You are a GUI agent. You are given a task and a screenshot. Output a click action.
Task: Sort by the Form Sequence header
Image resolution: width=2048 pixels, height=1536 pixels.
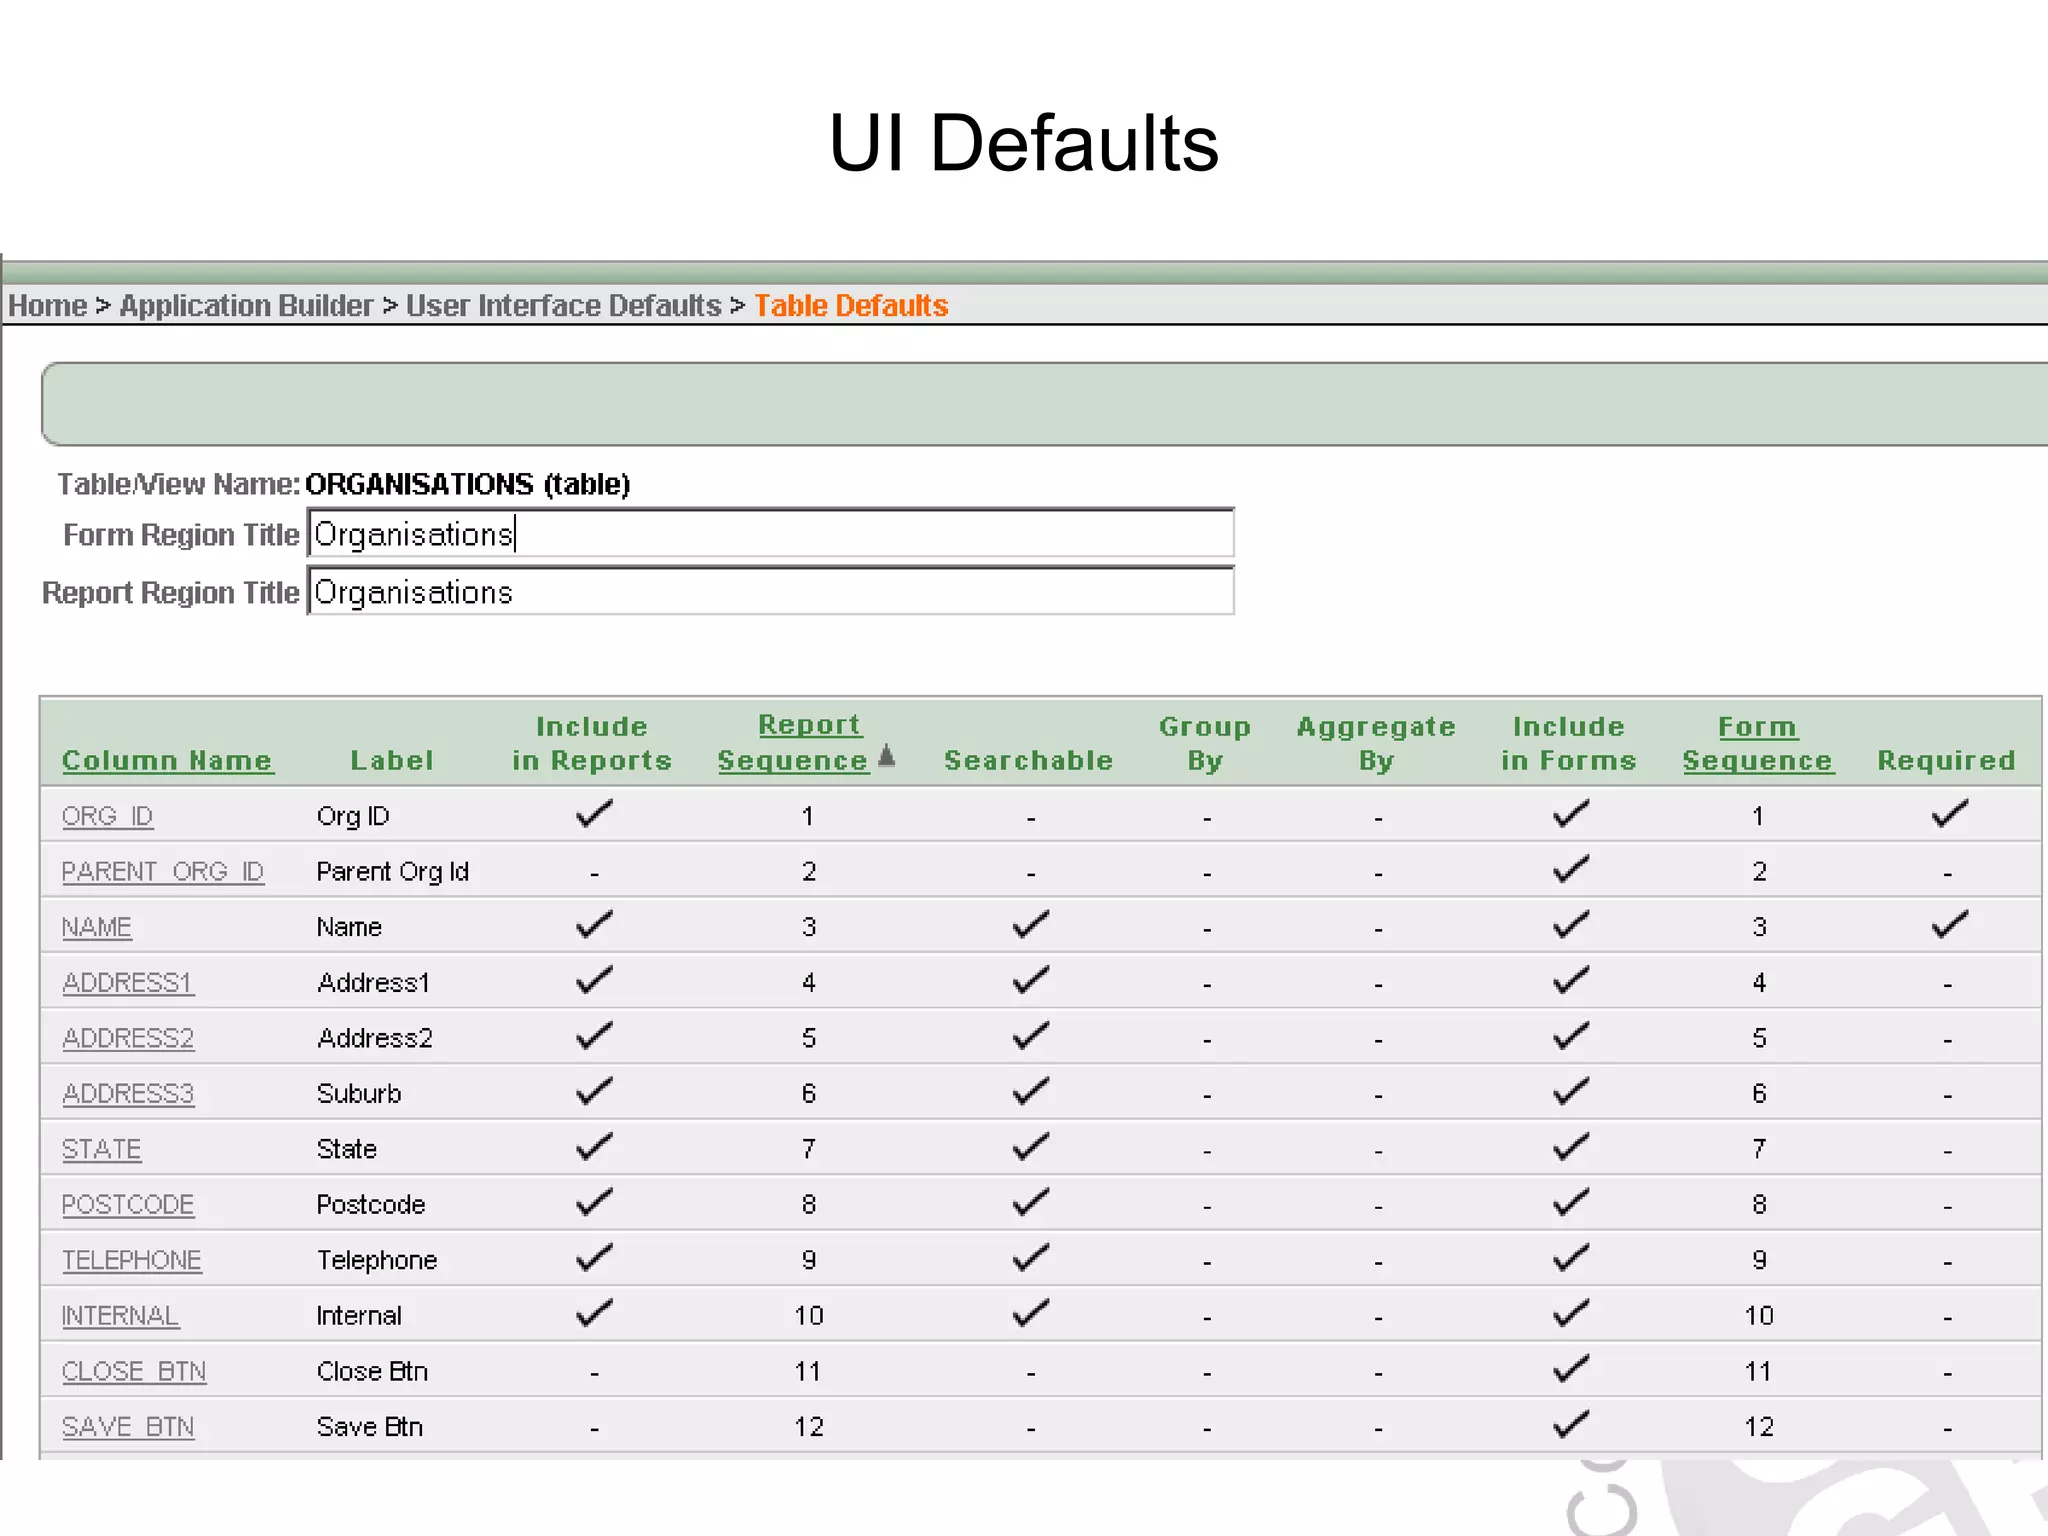point(1757,744)
